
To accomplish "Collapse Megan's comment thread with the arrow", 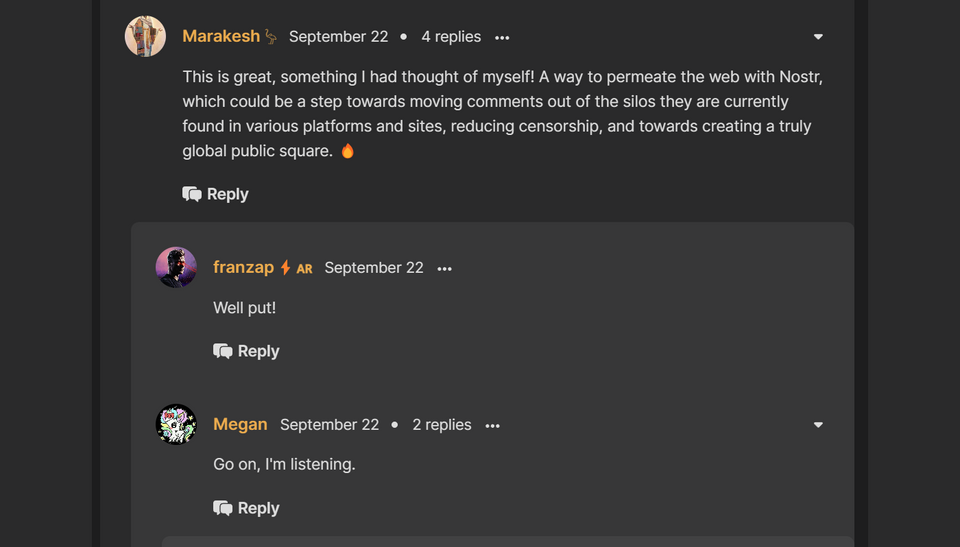I will click(x=818, y=425).
